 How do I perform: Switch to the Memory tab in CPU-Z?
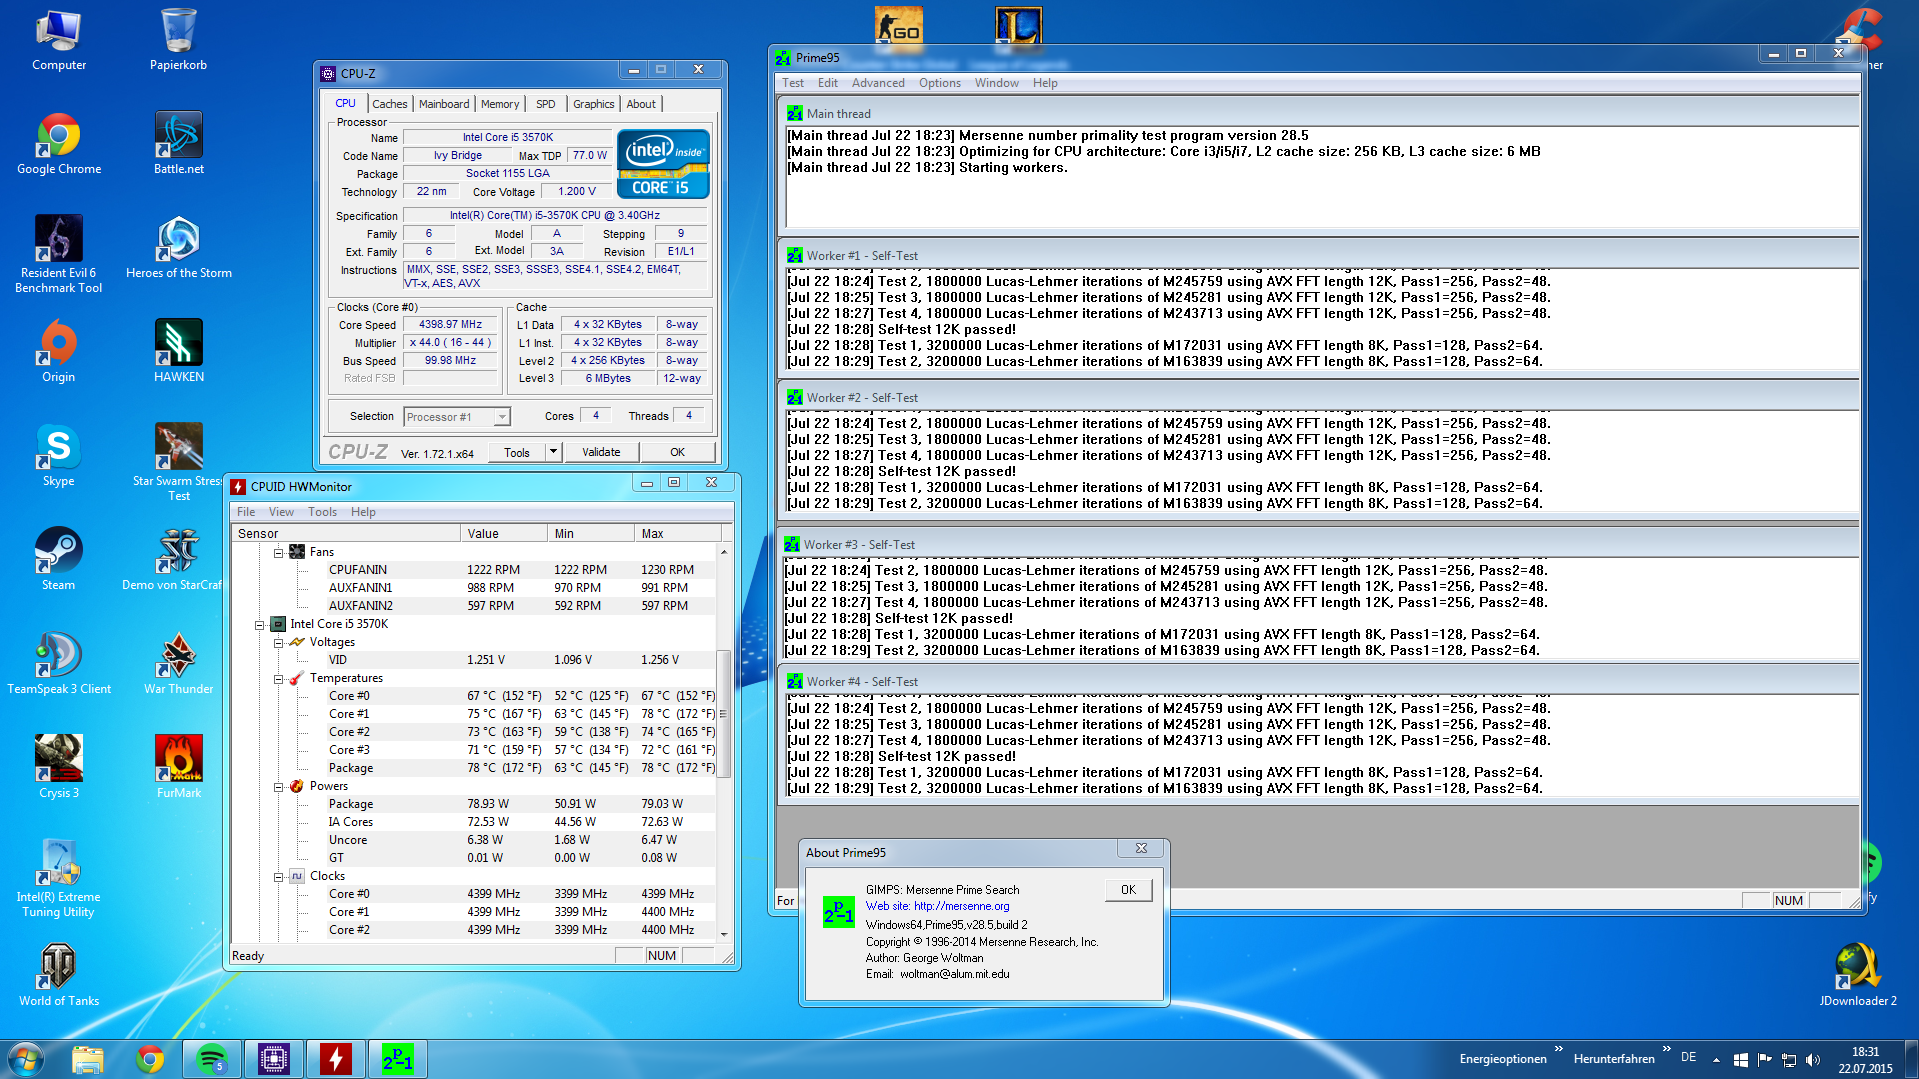tap(499, 104)
